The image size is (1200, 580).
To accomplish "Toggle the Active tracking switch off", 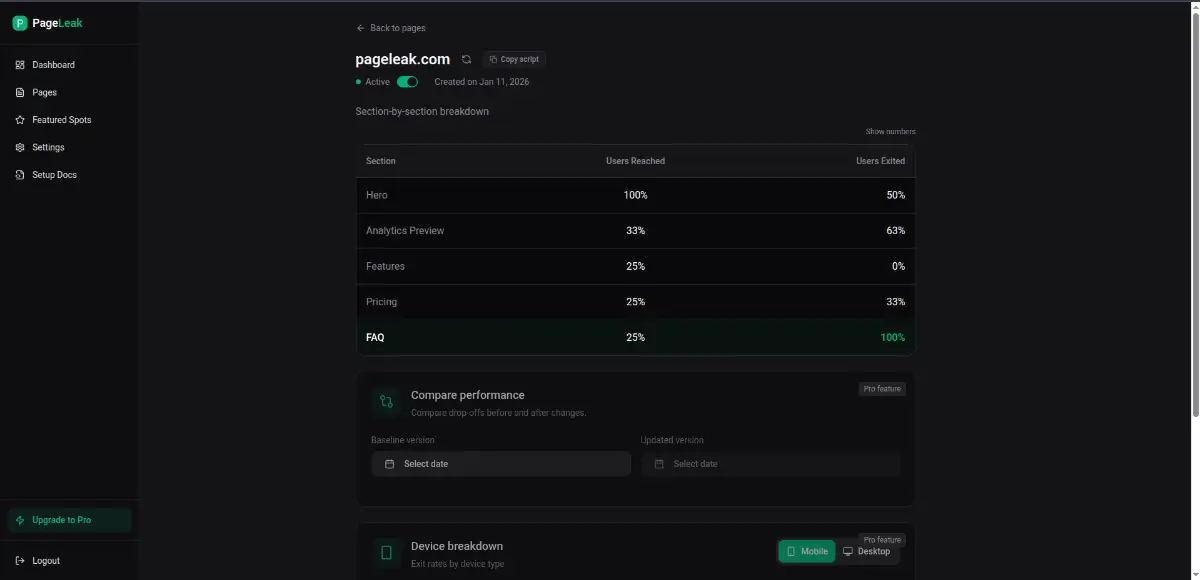I will (407, 82).
